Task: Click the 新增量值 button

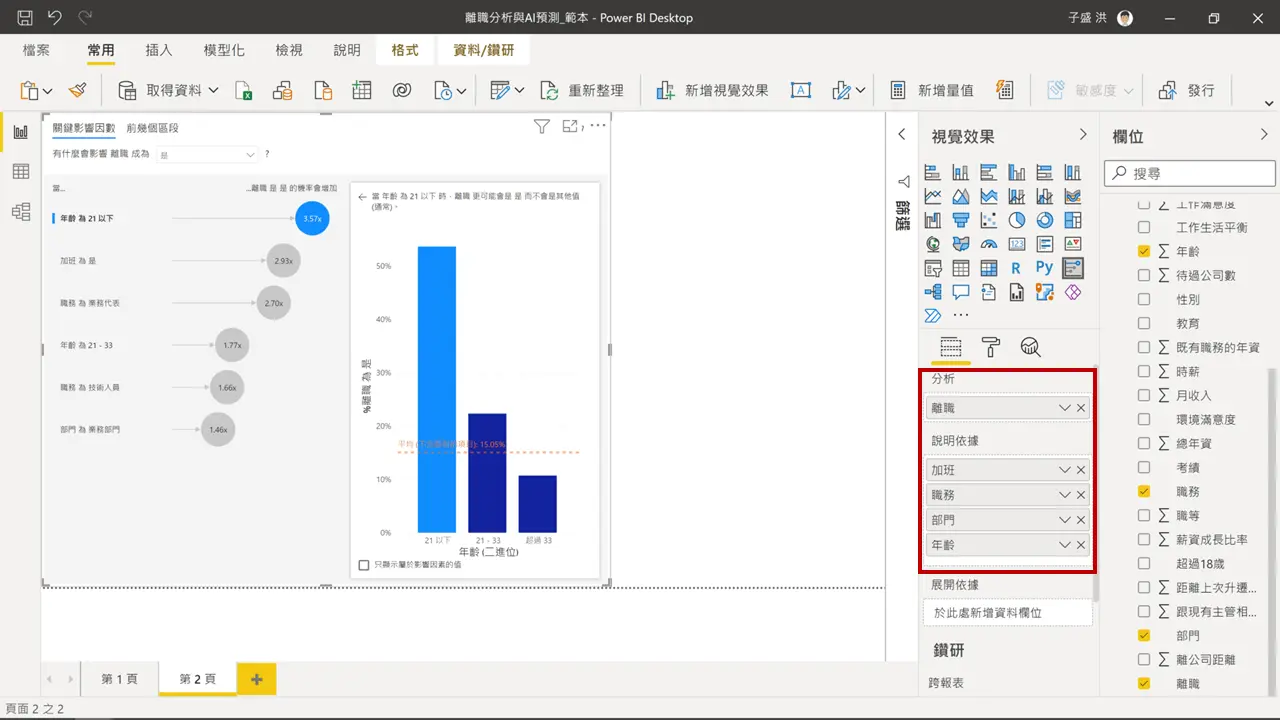Action: 932,90
